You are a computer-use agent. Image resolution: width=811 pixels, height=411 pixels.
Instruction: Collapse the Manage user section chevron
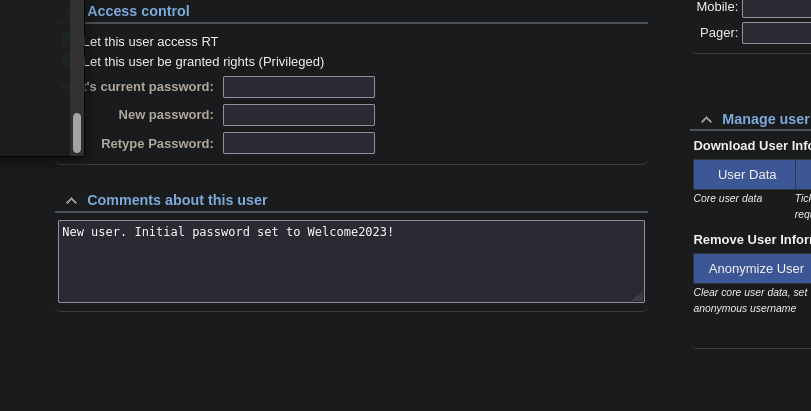click(706, 119)
